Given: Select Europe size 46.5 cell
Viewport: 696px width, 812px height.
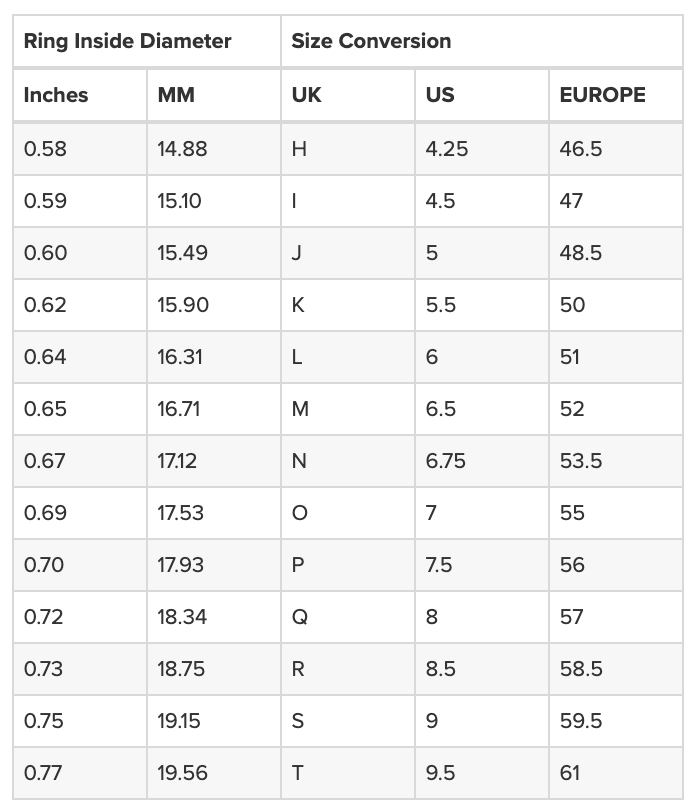Looking at the screenshot, I should 616,149.
